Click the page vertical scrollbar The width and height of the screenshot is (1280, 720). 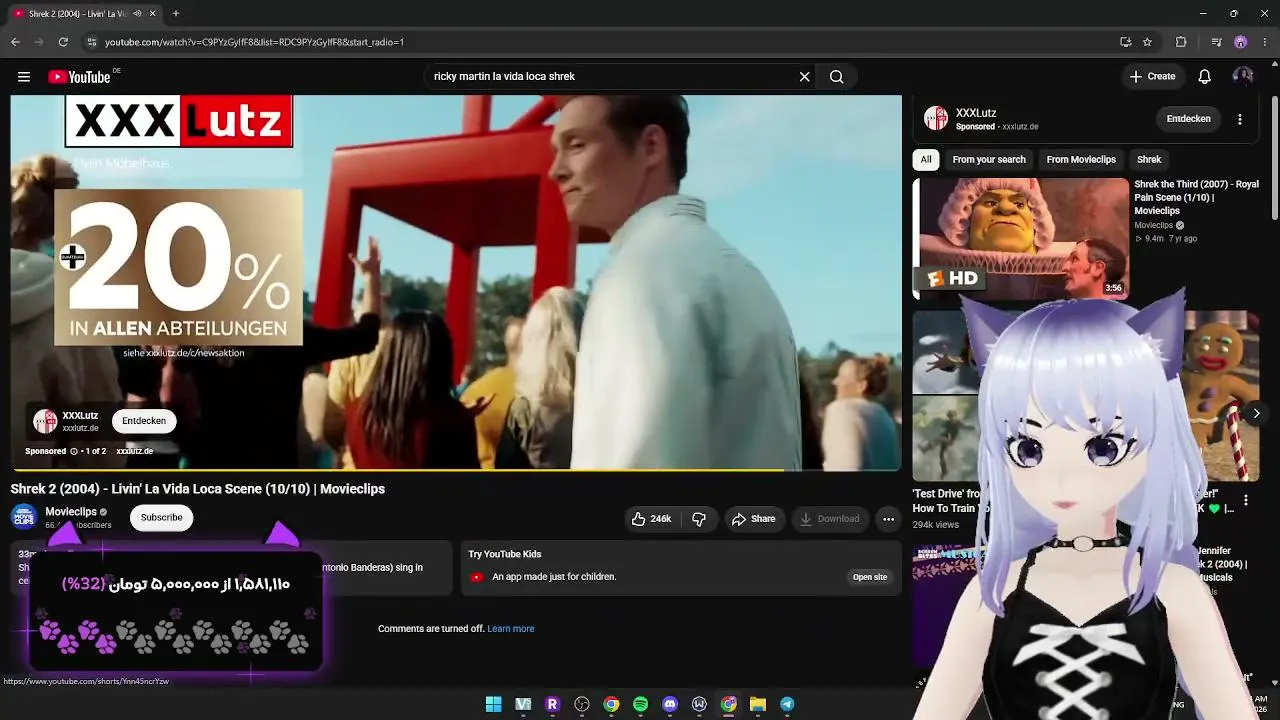(x=1274, y=160)
